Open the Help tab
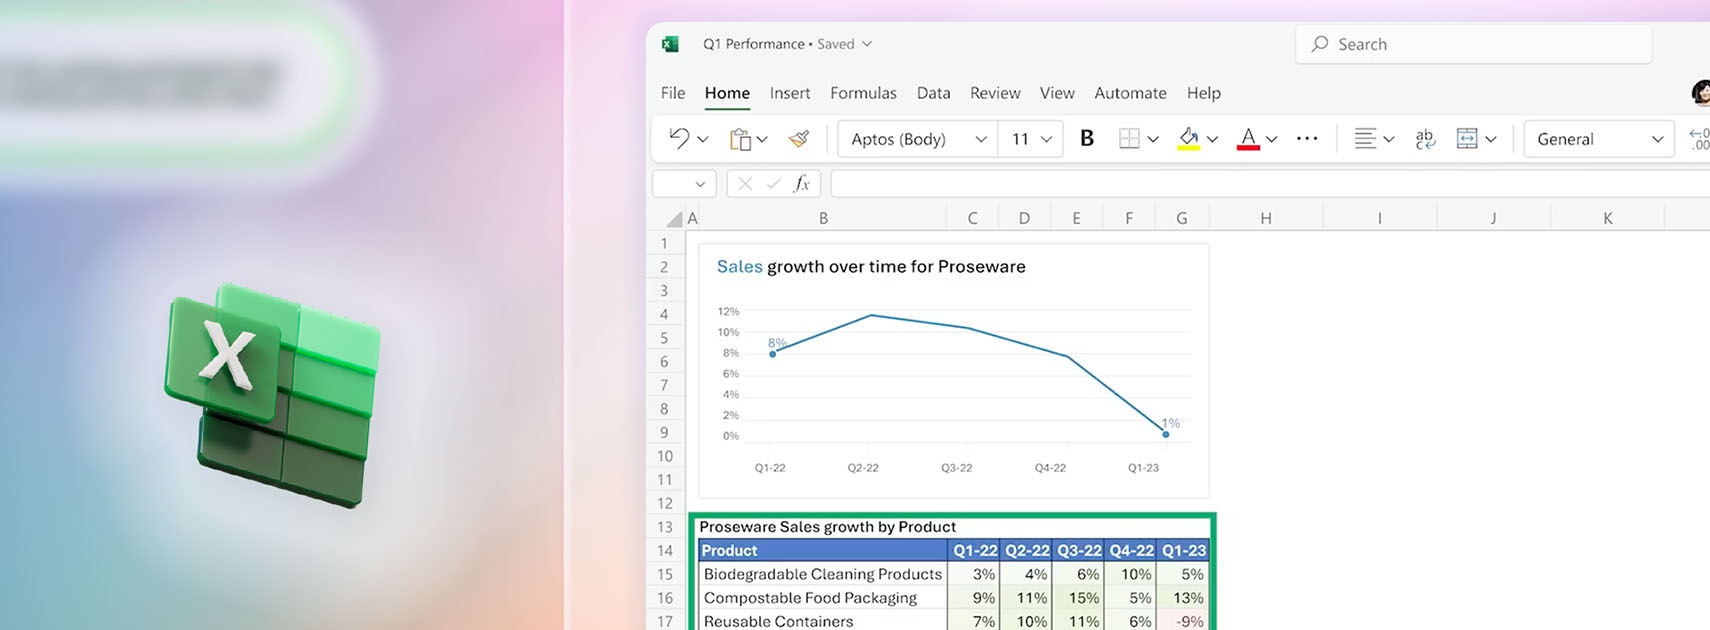This screenshot has height=630, width=1710. pyautogui.click(x=1204, y=93)
